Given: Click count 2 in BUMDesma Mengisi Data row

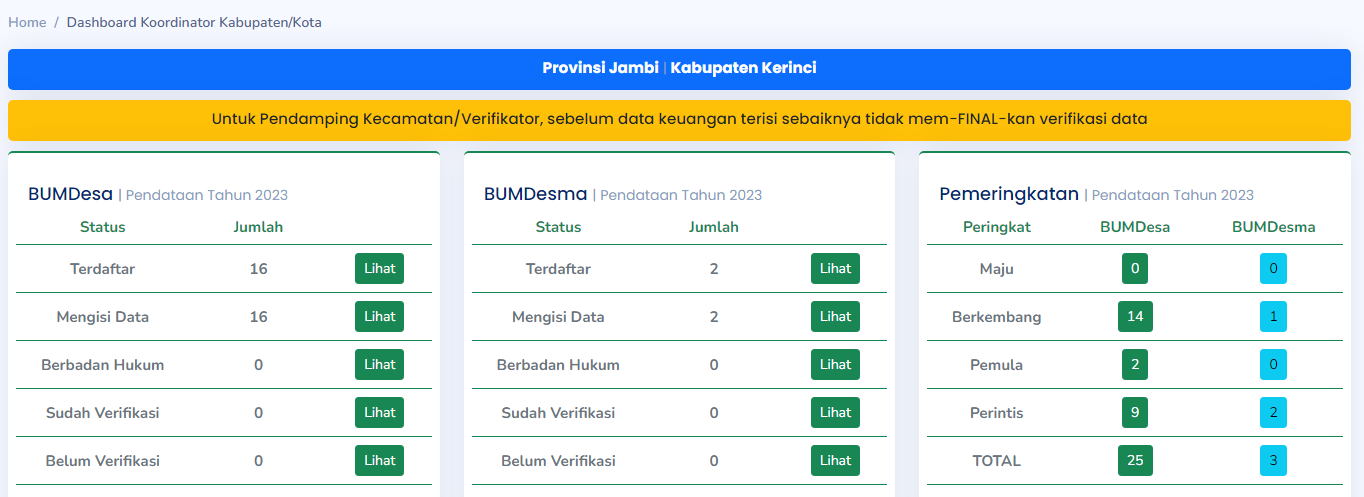Looking at the screenshot, I should pos(714,317).
